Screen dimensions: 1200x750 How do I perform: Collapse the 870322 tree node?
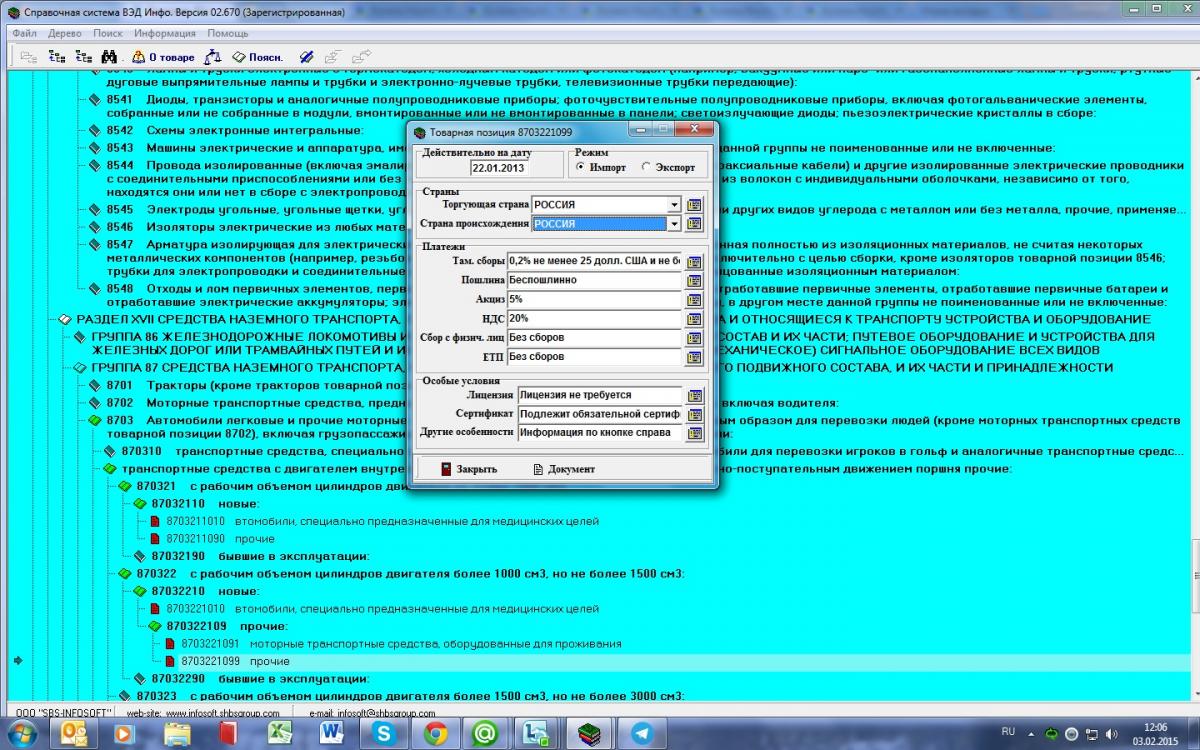tap(124, 574)
